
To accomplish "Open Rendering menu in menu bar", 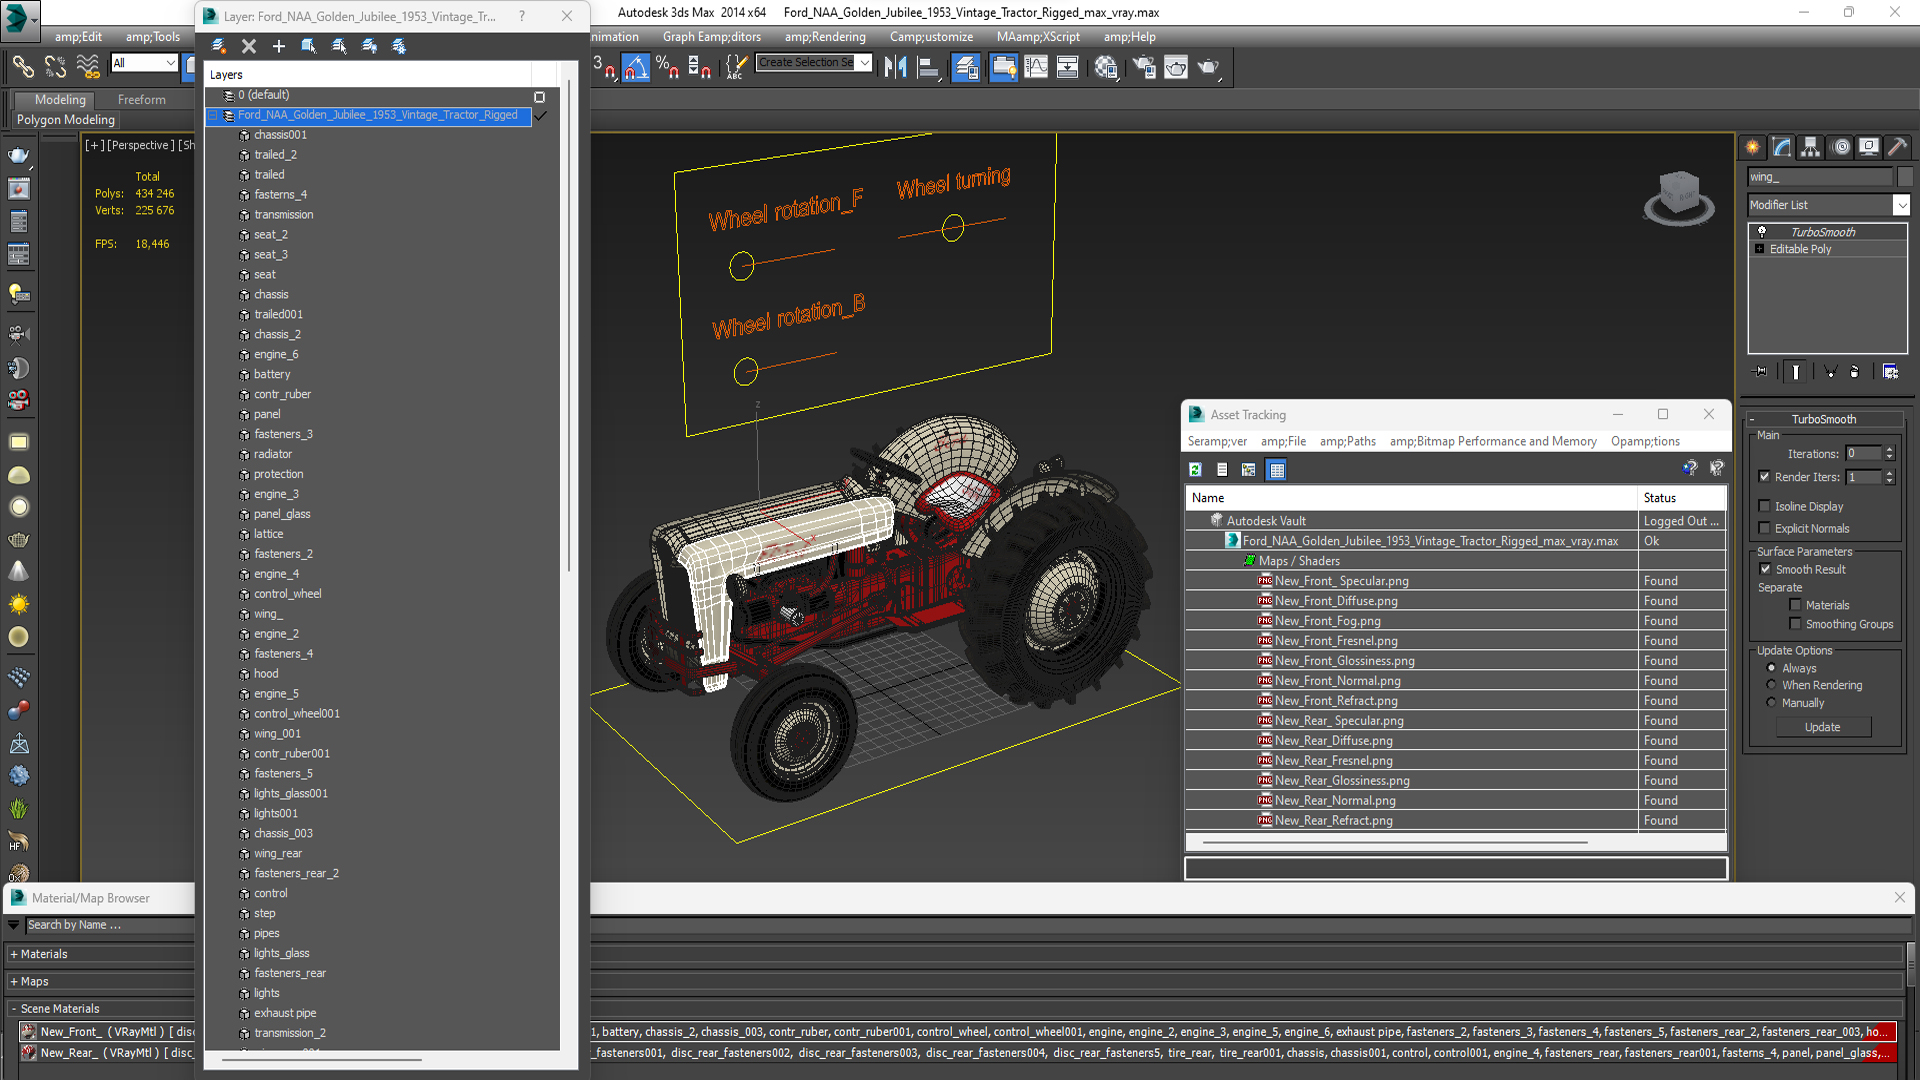I will pos(825,37).
